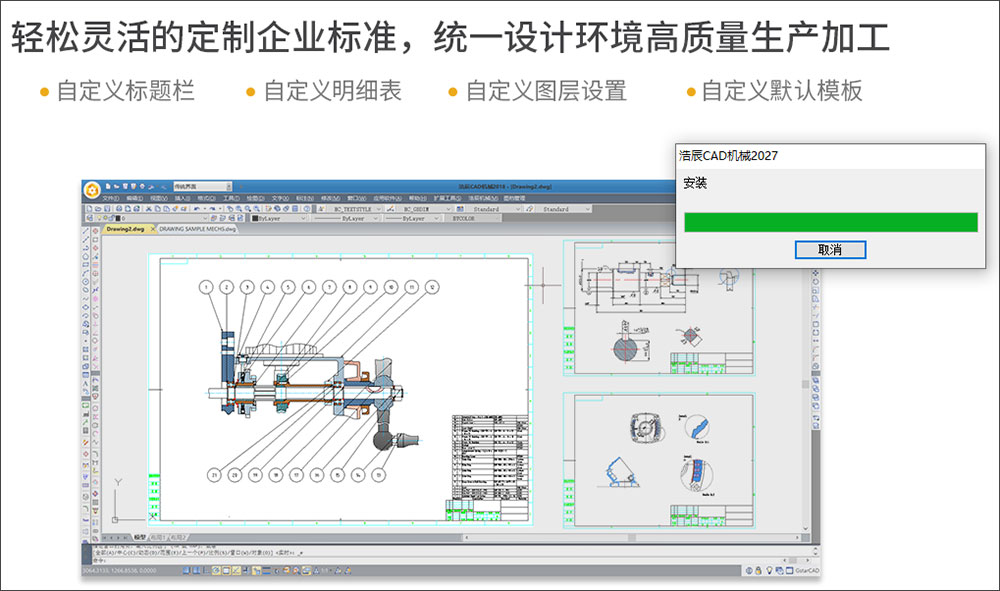Open the BC_TEXTSTYLE text style dropdown
Image resolution: width=1000 pixels, height=591 pixels.
point(355,208)
